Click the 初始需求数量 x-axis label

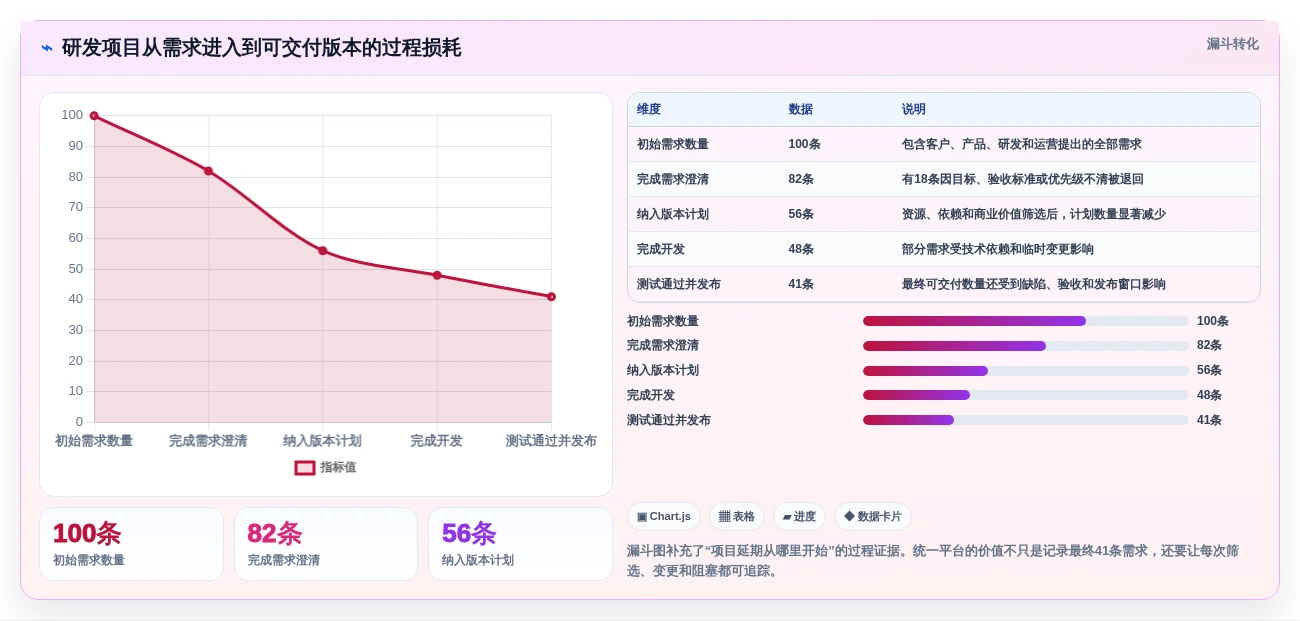coord(94,441)
